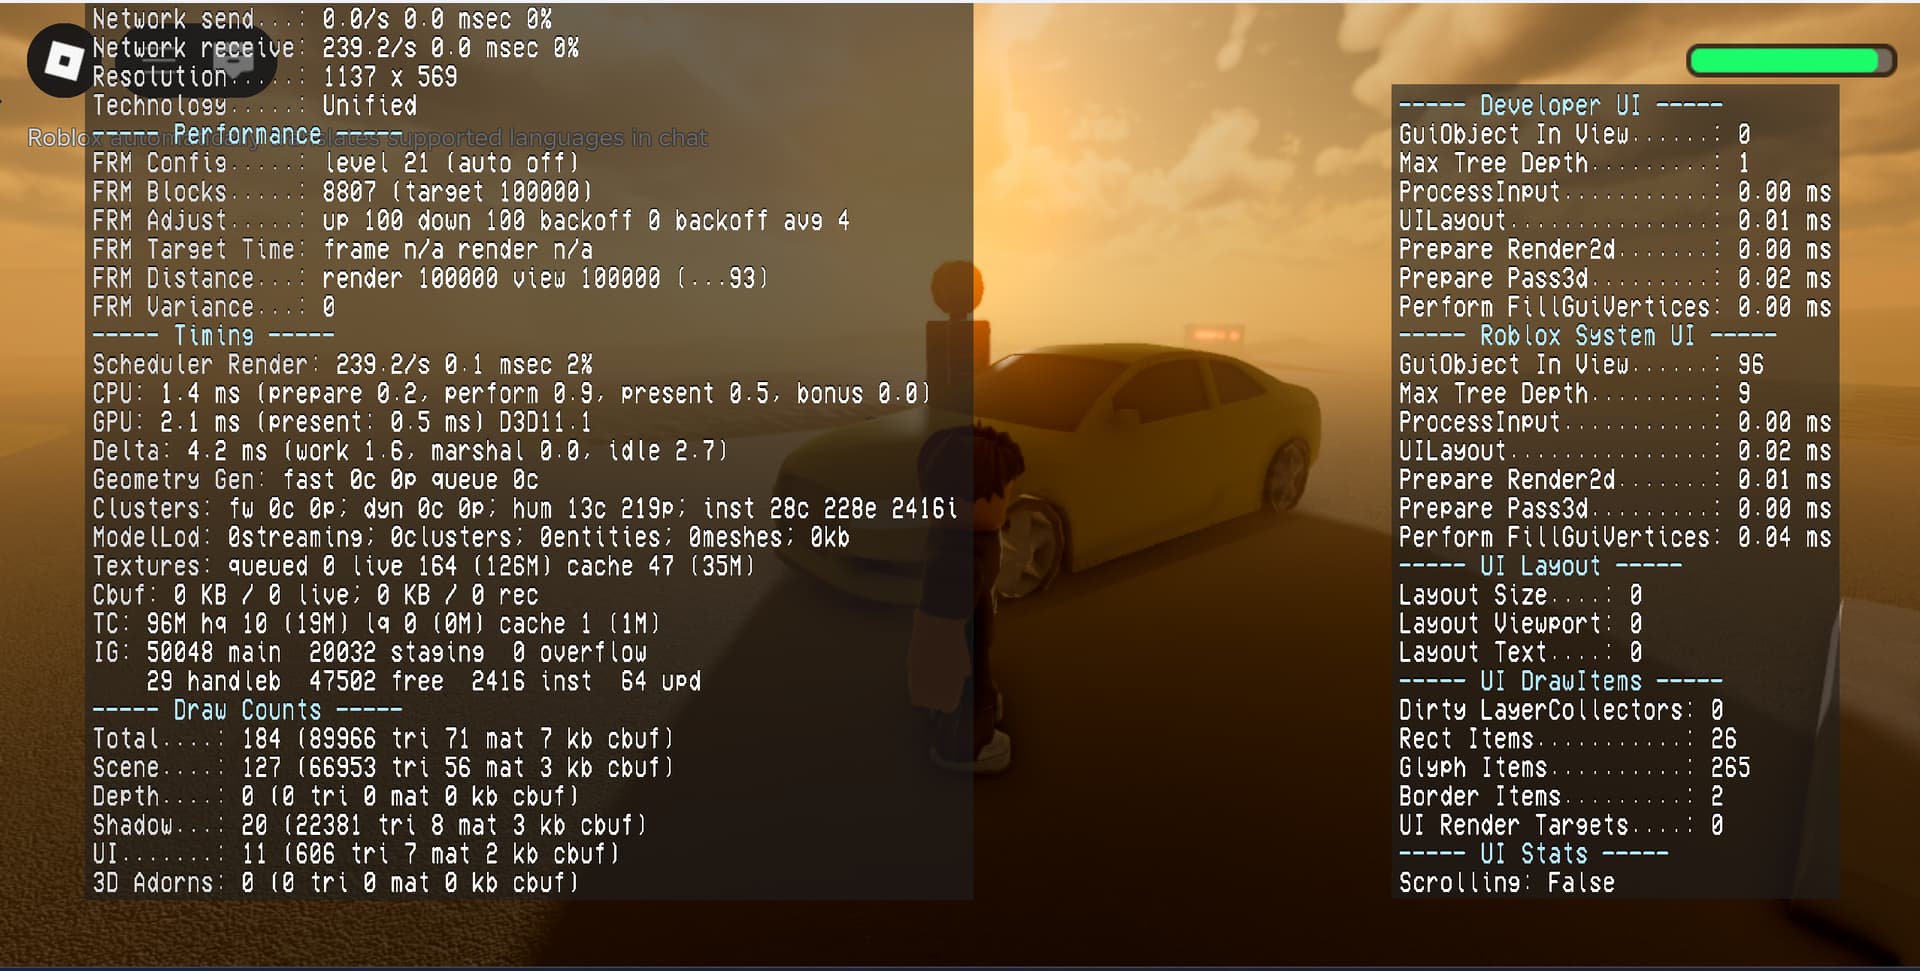
Task: Click the green health bar
Action: (x=1791, y=61)
